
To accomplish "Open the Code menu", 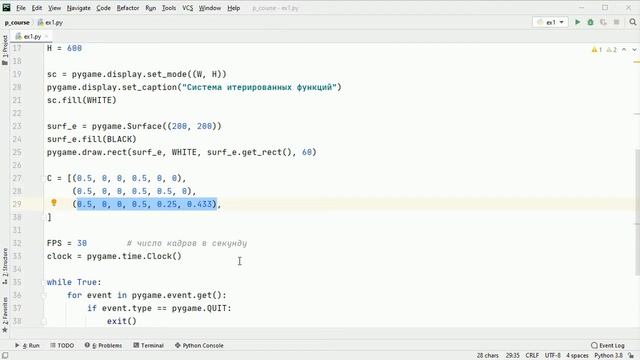I will [x=103, y=8].
